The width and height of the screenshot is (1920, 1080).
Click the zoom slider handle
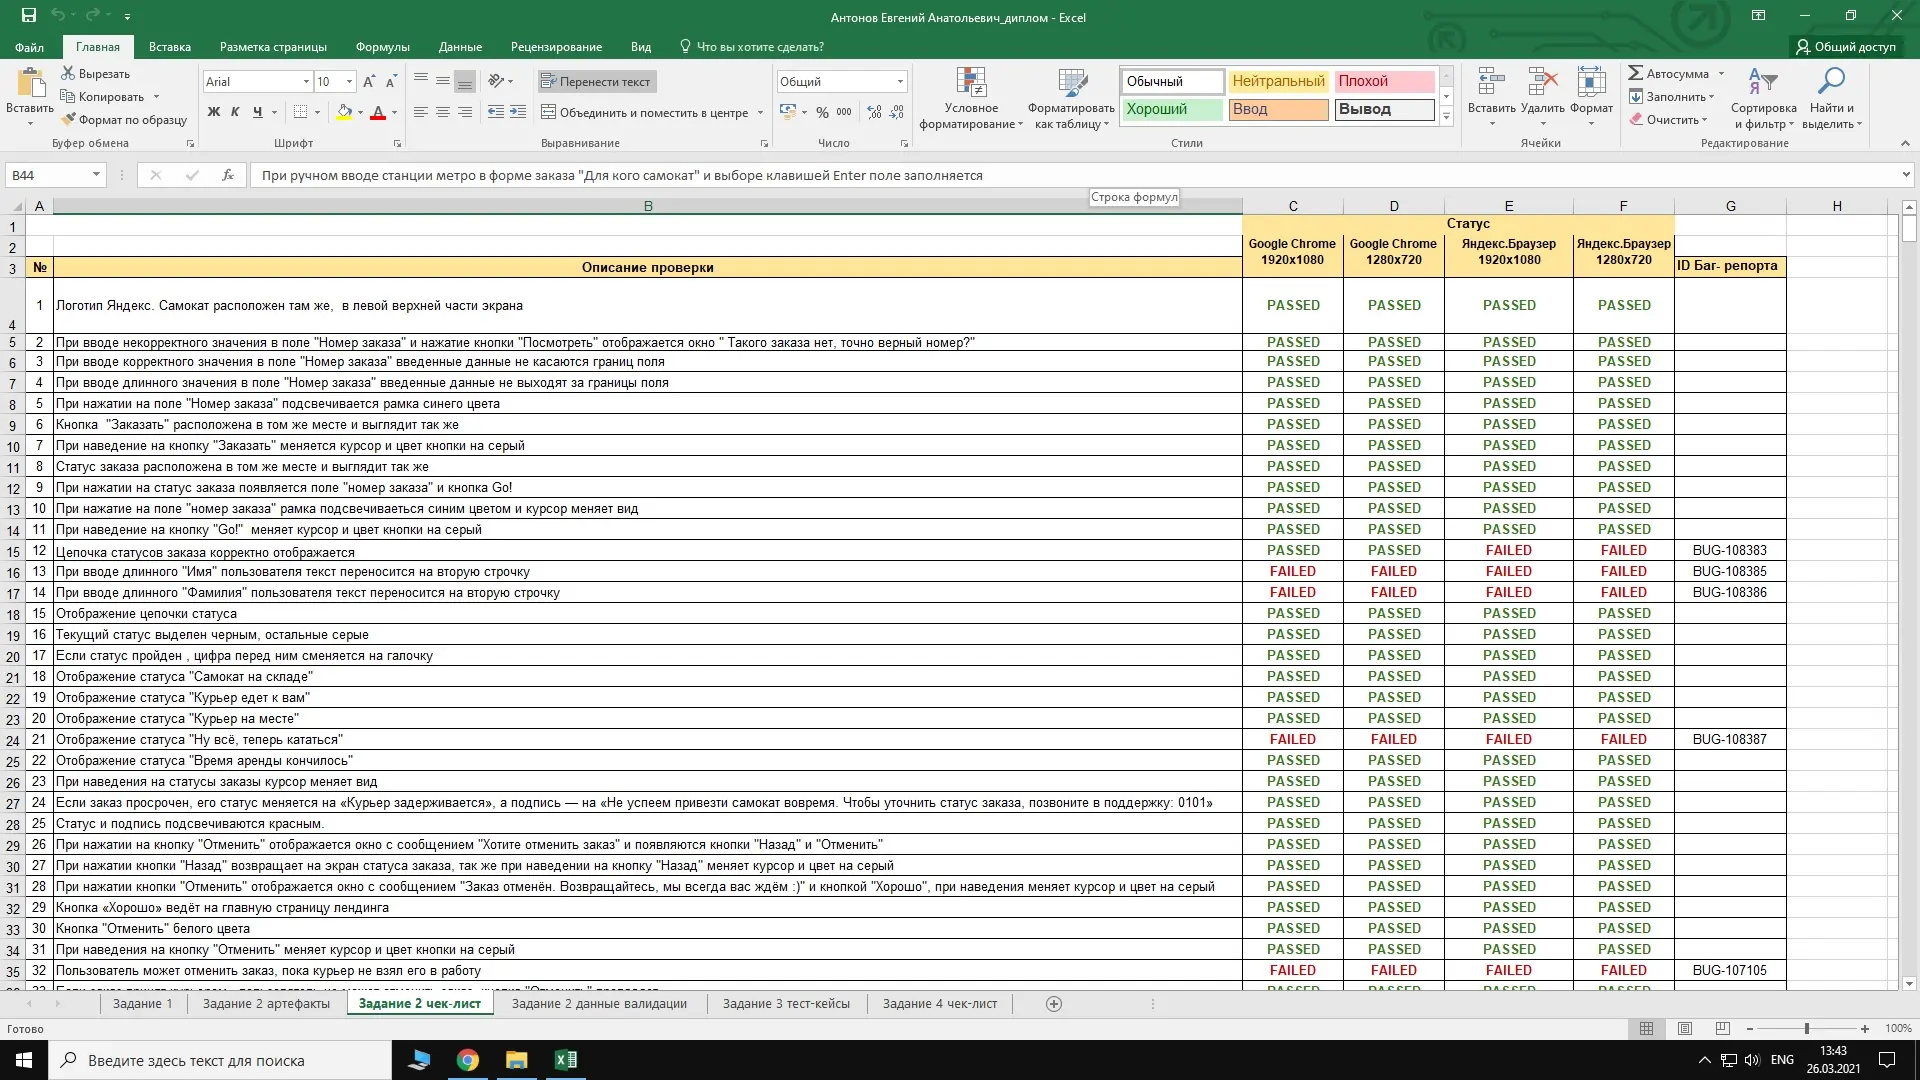[1806, 1029]
